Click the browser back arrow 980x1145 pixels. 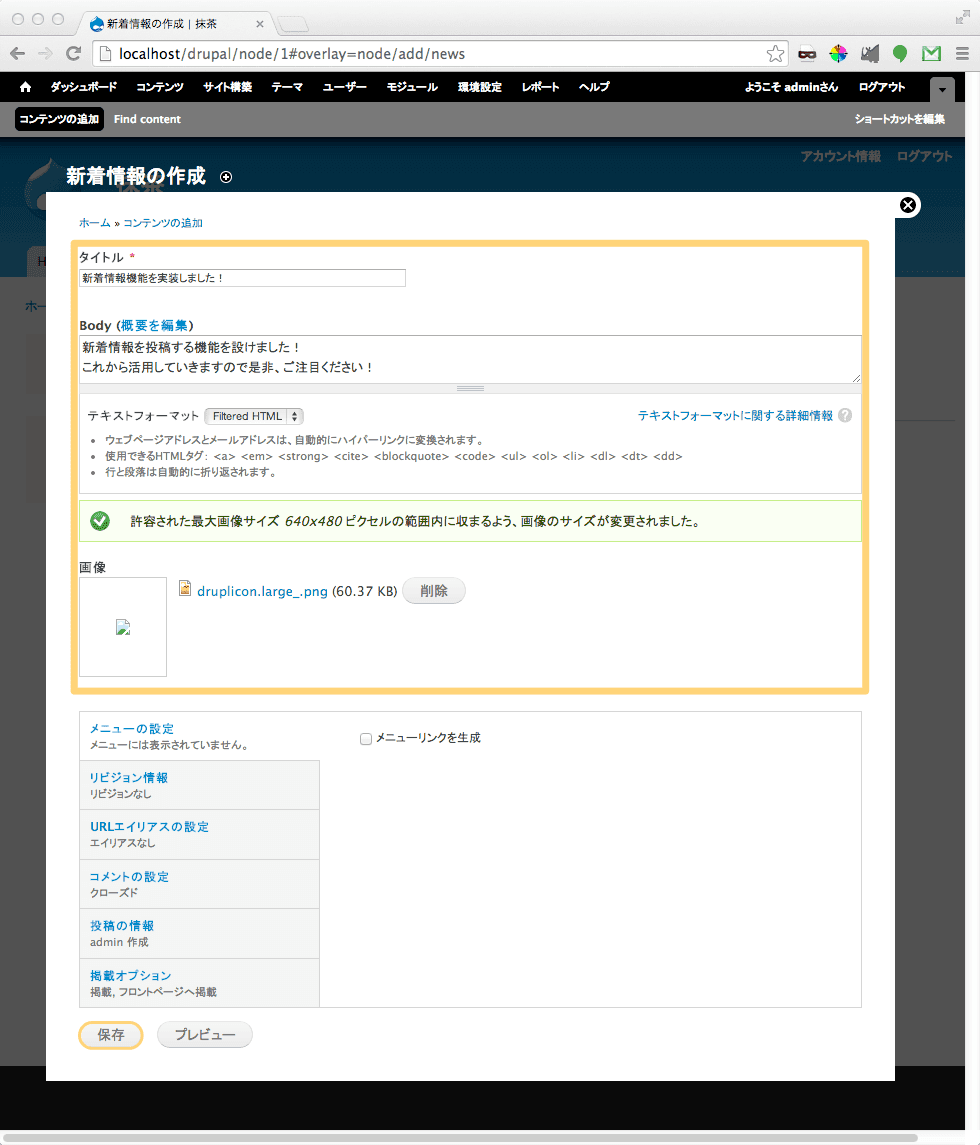click(x=18, y=53)
